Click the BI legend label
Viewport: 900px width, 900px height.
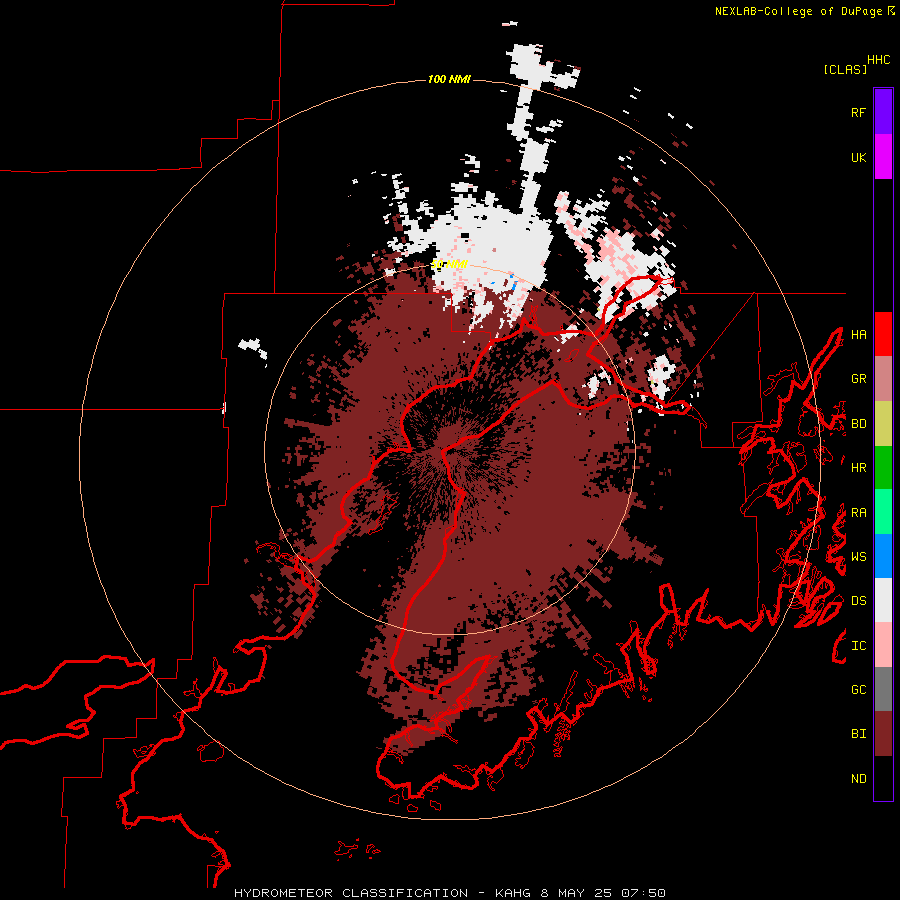tap(858, 734)
